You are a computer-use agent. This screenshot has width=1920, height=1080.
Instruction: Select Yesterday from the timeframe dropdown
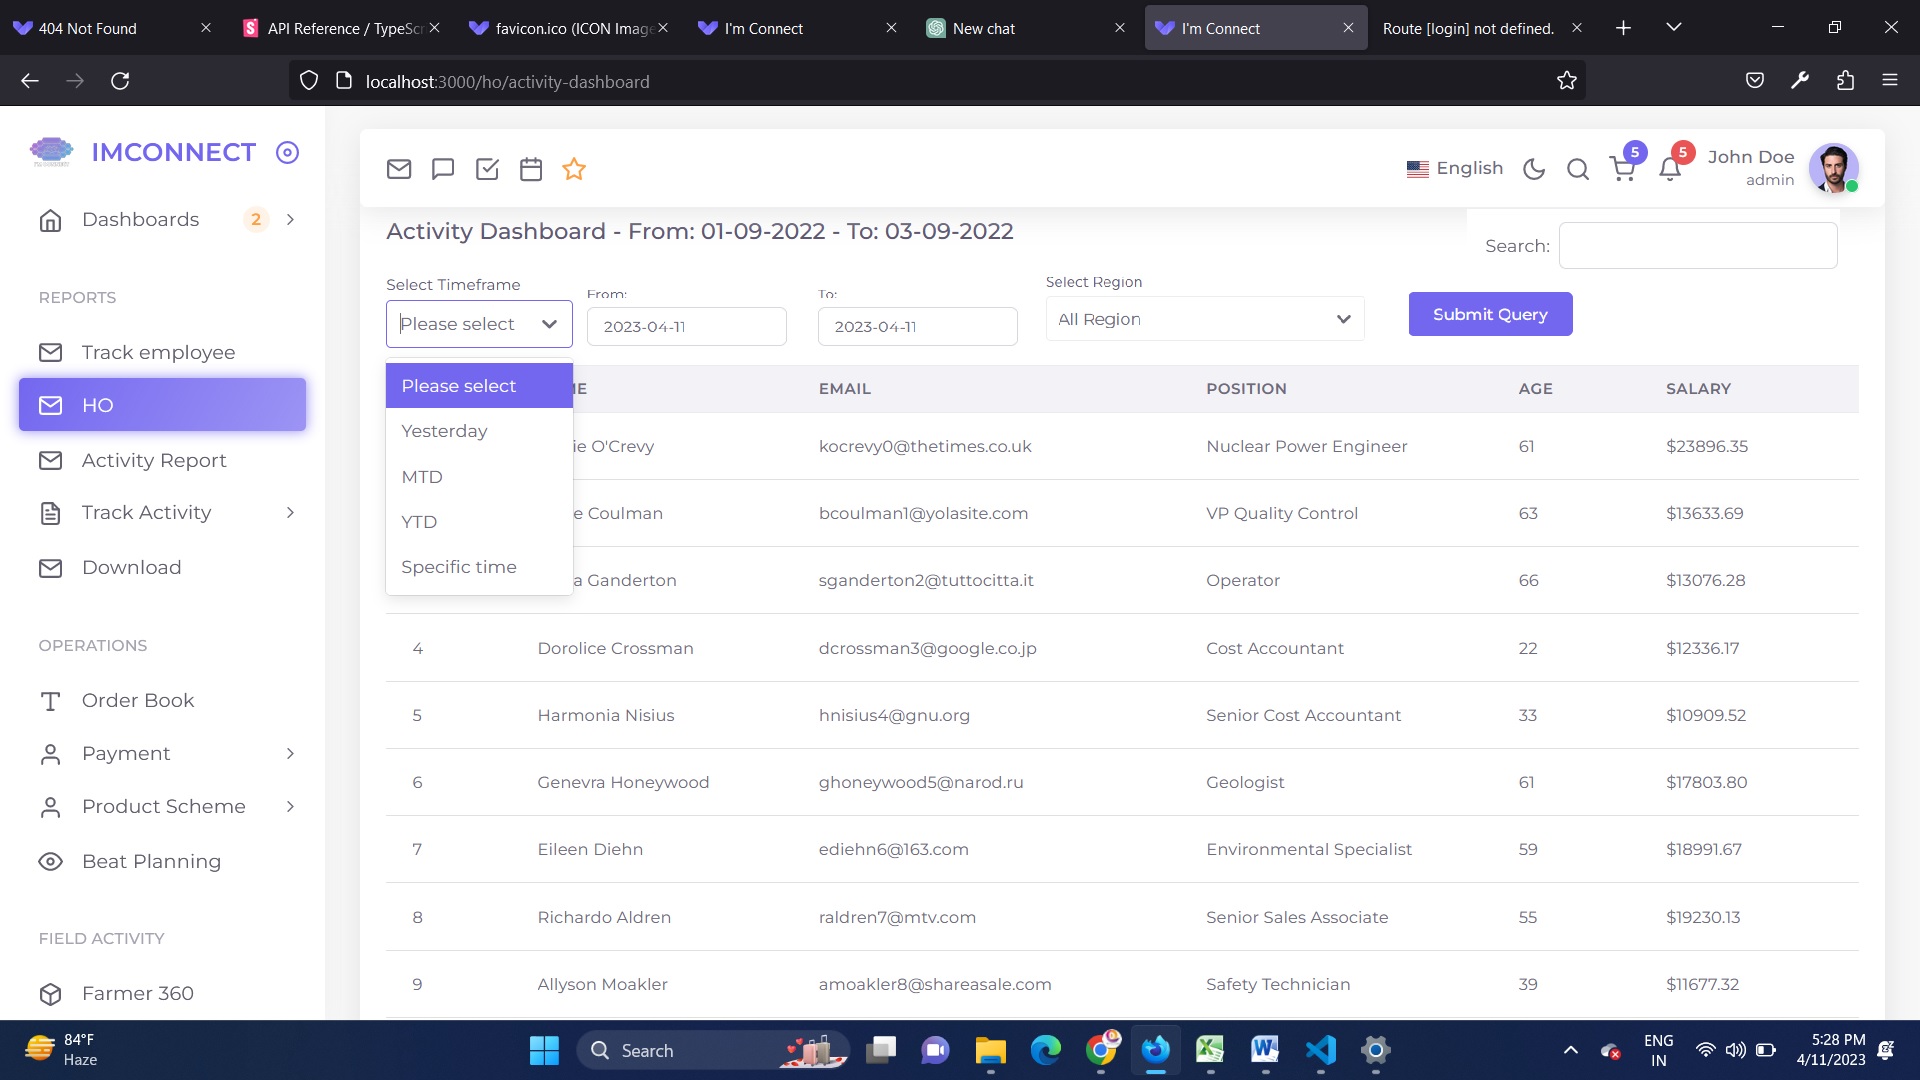click(444, 431)
